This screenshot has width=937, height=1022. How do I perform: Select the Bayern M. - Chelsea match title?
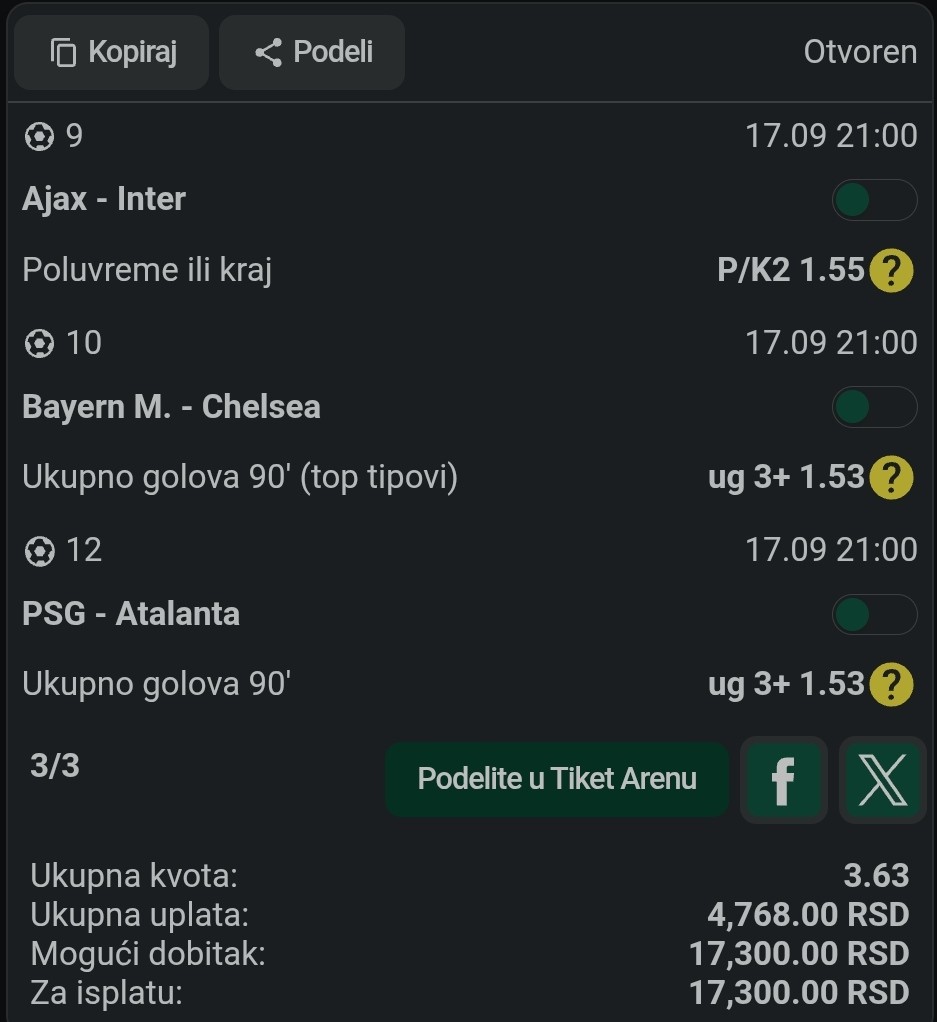click(x=171, y=407)
